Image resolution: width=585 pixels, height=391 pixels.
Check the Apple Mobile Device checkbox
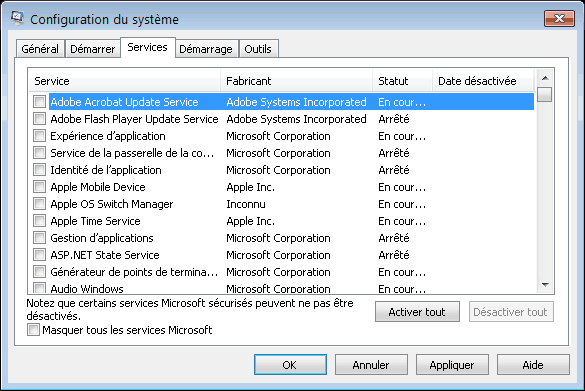[39, 187]
